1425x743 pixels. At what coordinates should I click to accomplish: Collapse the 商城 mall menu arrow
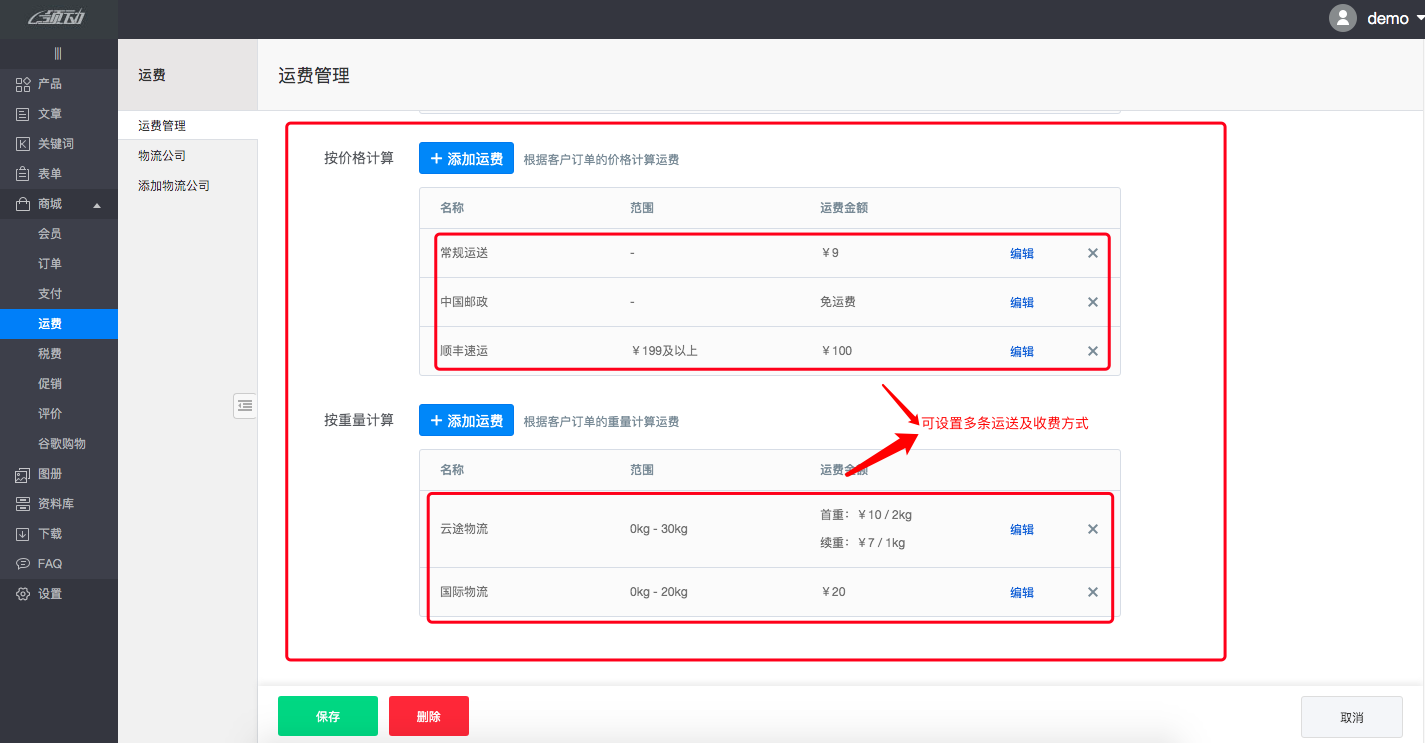tap(97, 205)
